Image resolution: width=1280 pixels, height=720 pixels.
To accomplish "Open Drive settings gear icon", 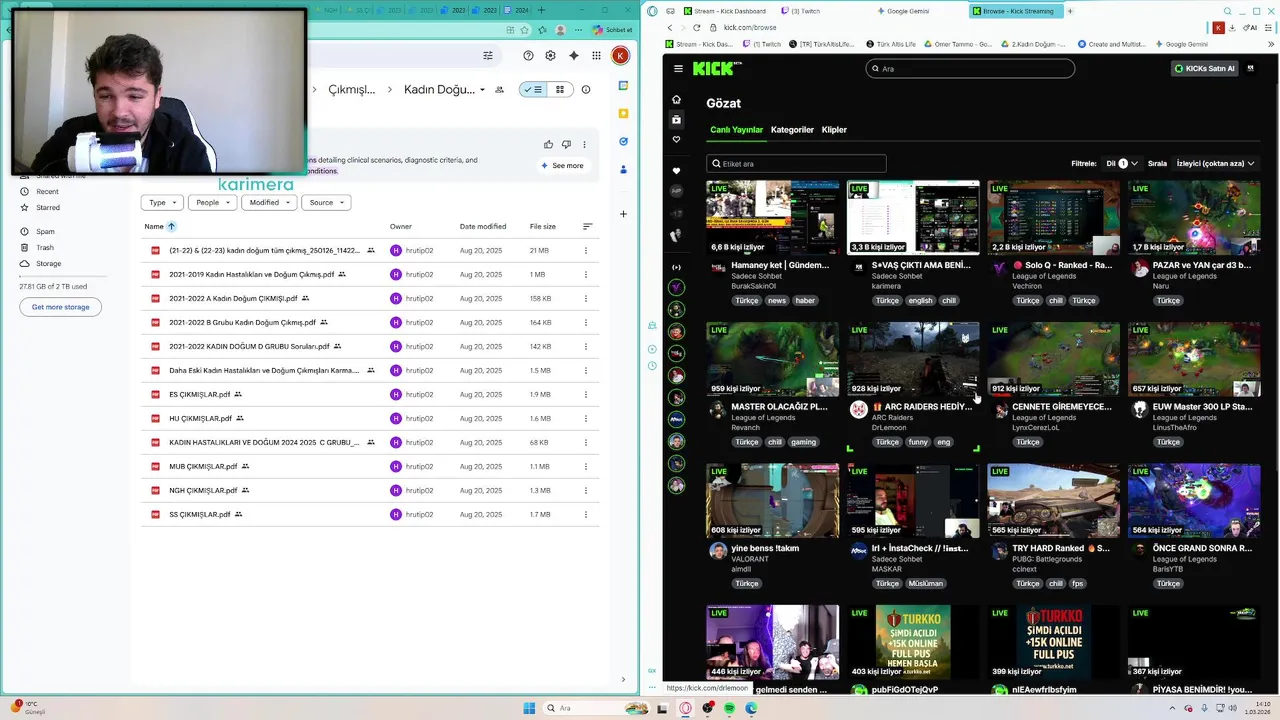I will 550,56.
